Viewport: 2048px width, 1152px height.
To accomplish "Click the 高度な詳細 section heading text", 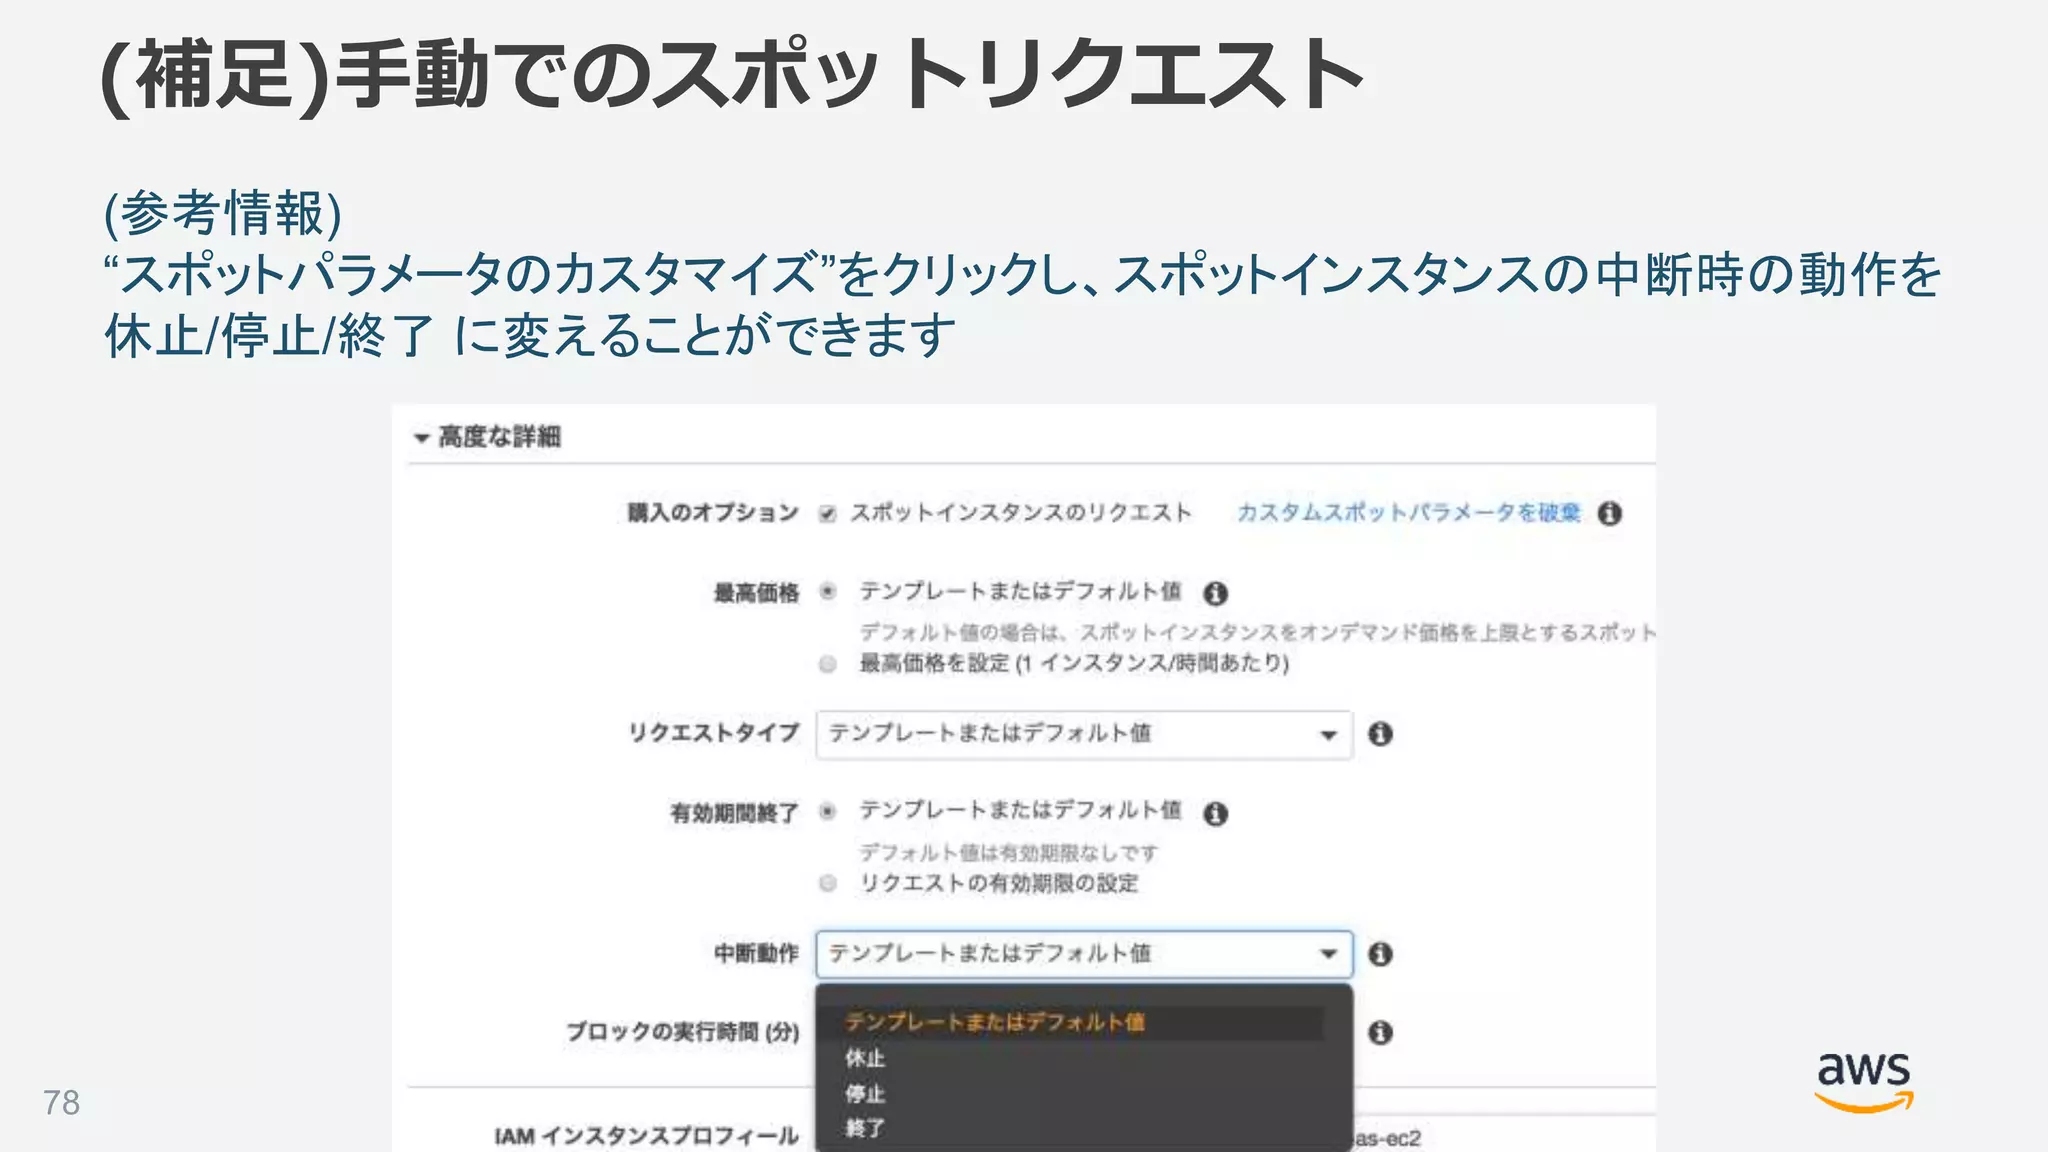I will (x=500, y=437).
